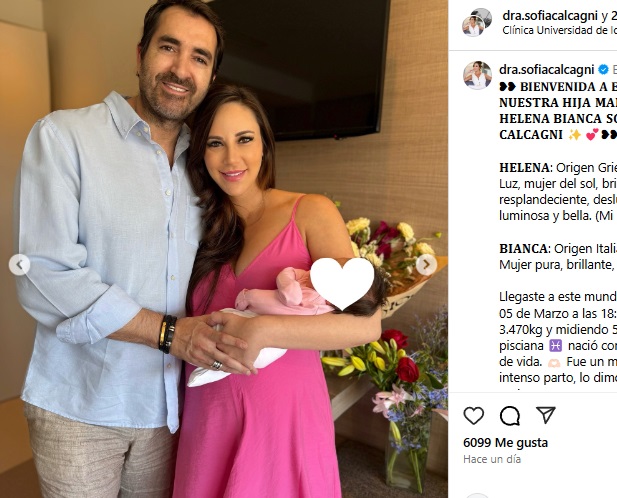
Task: Open avatar beside the caption text
Action: (477, 76)
